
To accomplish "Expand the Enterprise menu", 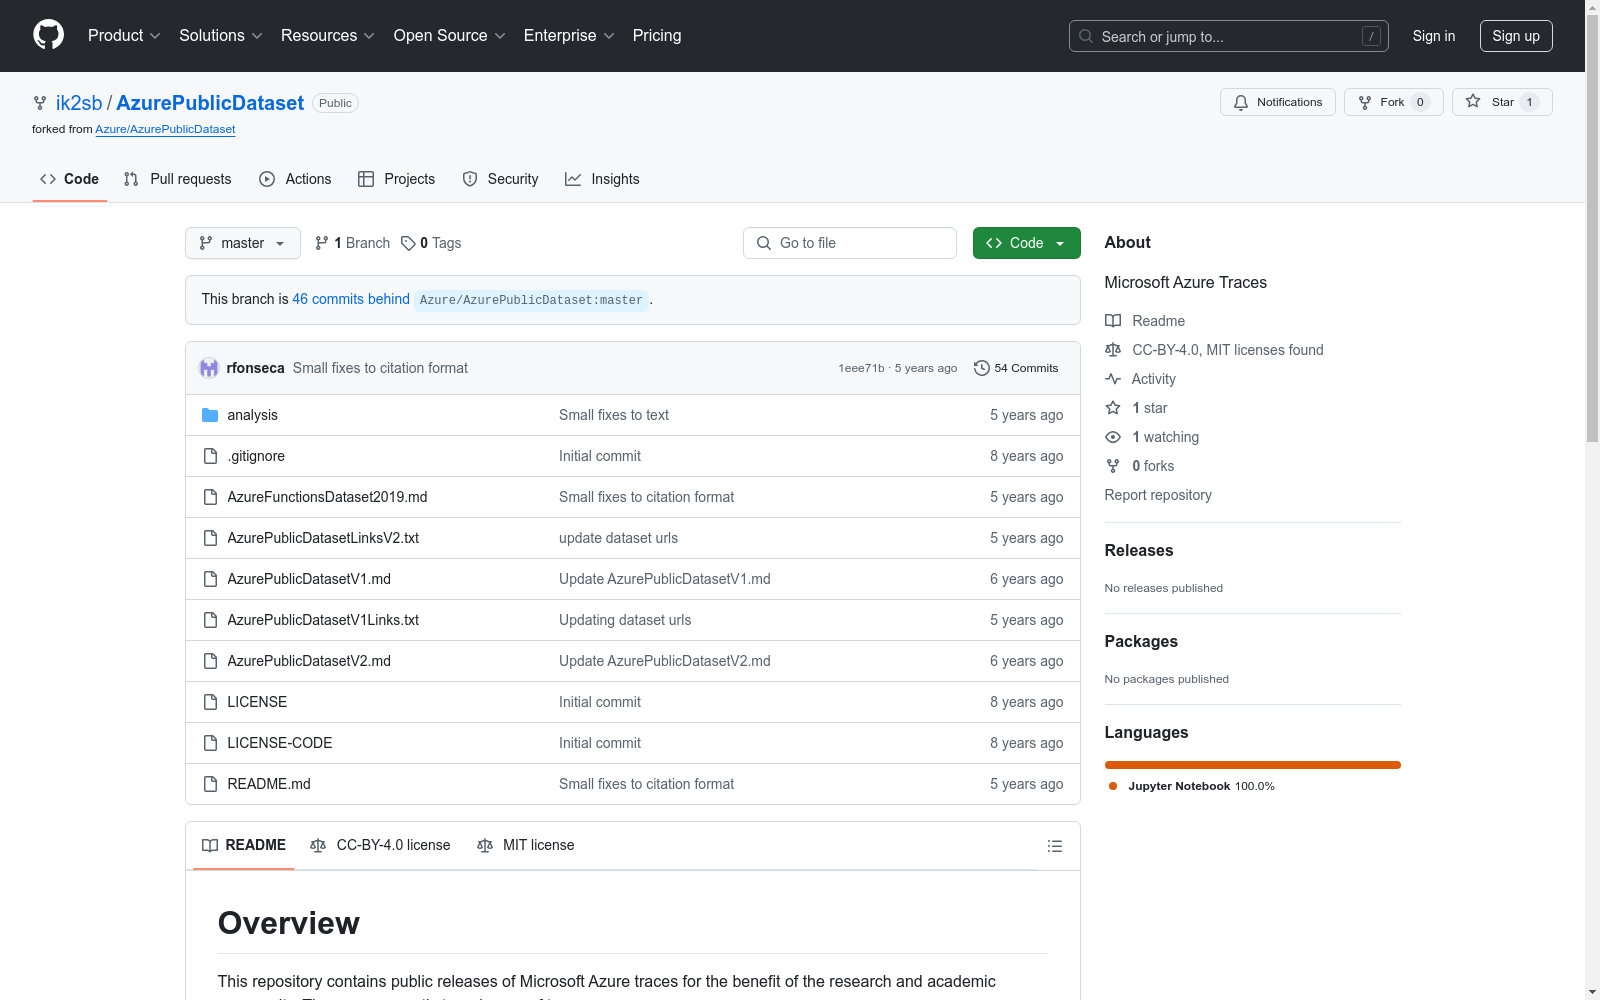I will (x=569, y=36).
